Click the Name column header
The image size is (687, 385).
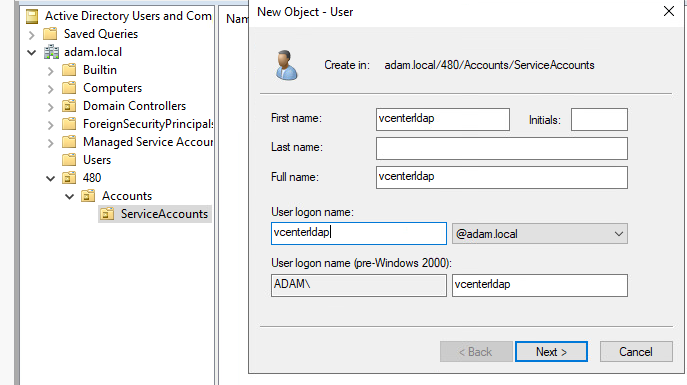click(237, 19)
